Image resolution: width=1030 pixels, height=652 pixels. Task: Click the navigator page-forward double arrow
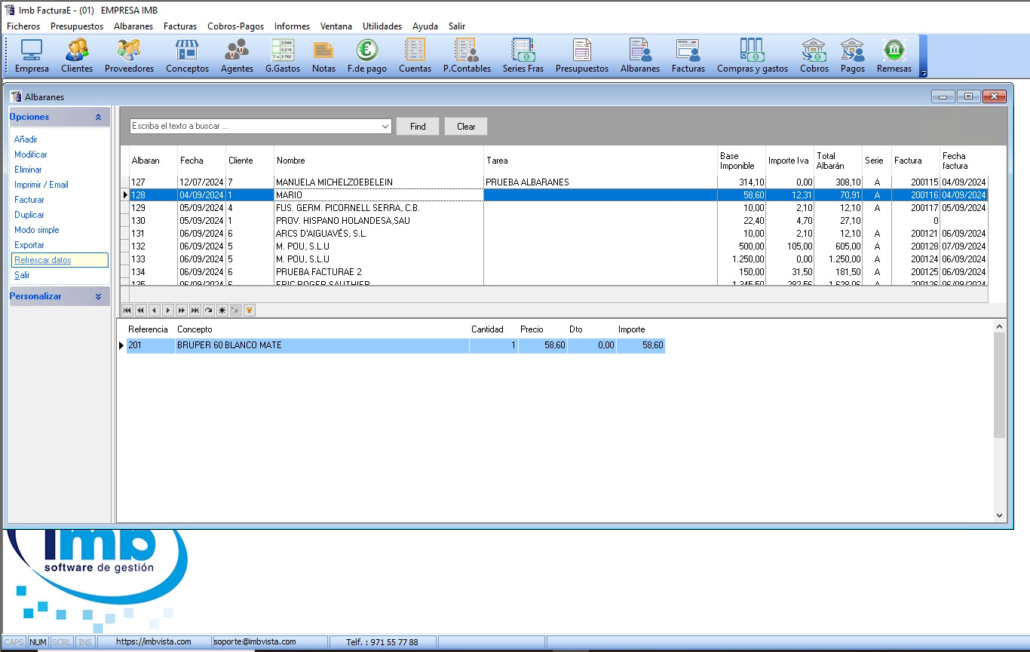tap(181, 310)
